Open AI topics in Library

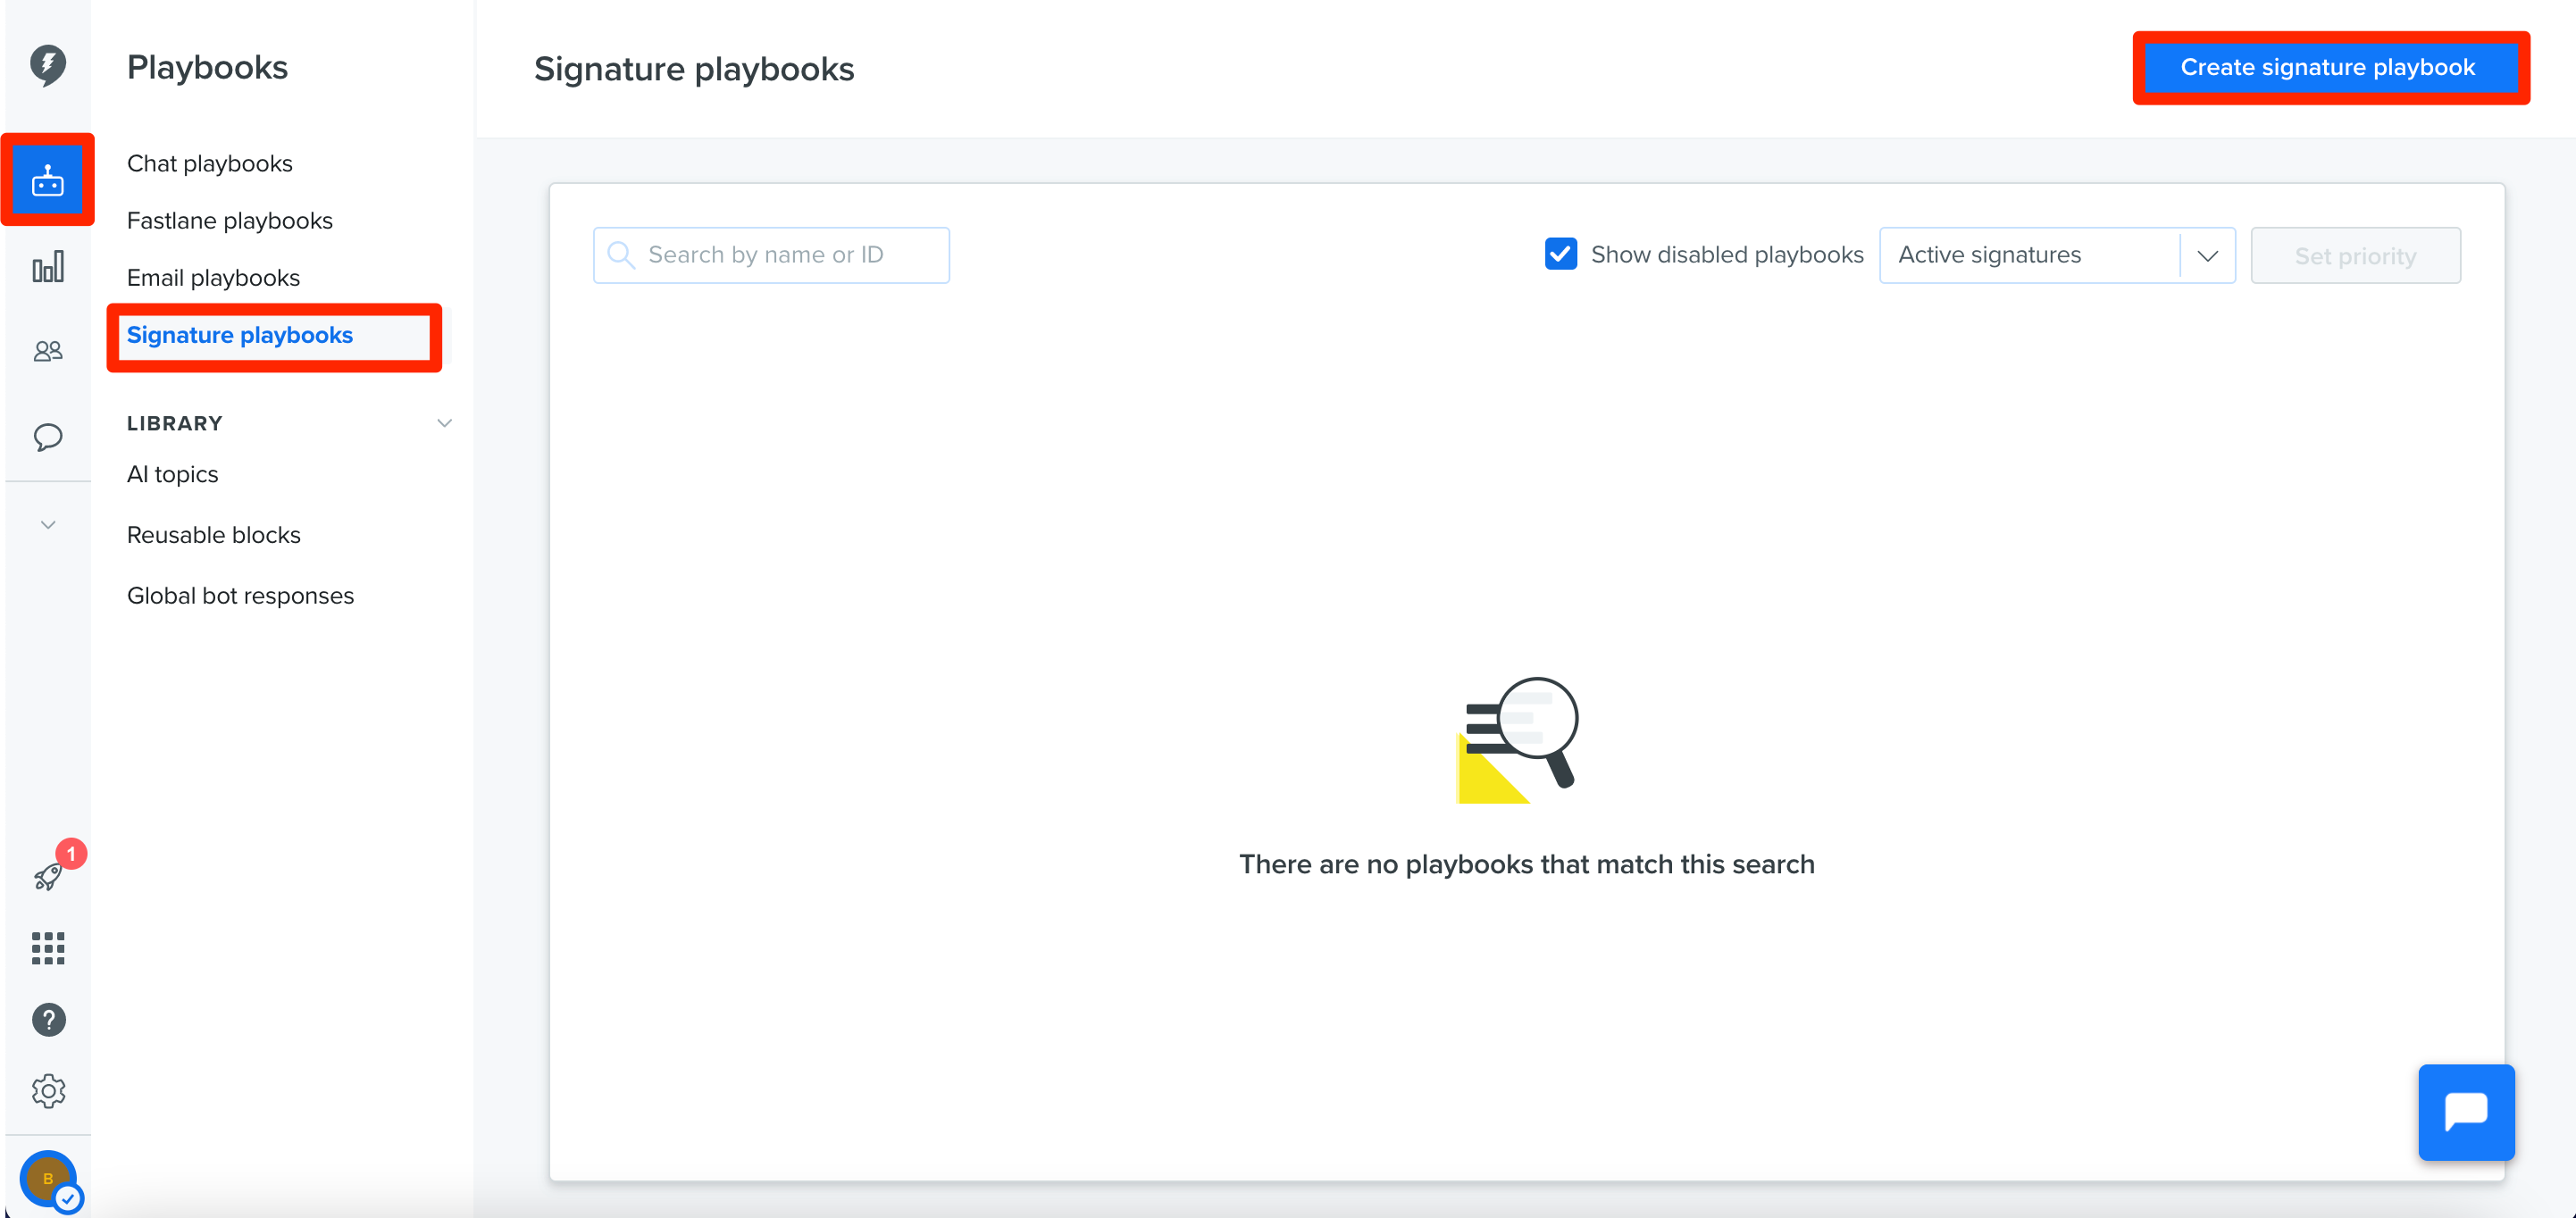(172, 474)
